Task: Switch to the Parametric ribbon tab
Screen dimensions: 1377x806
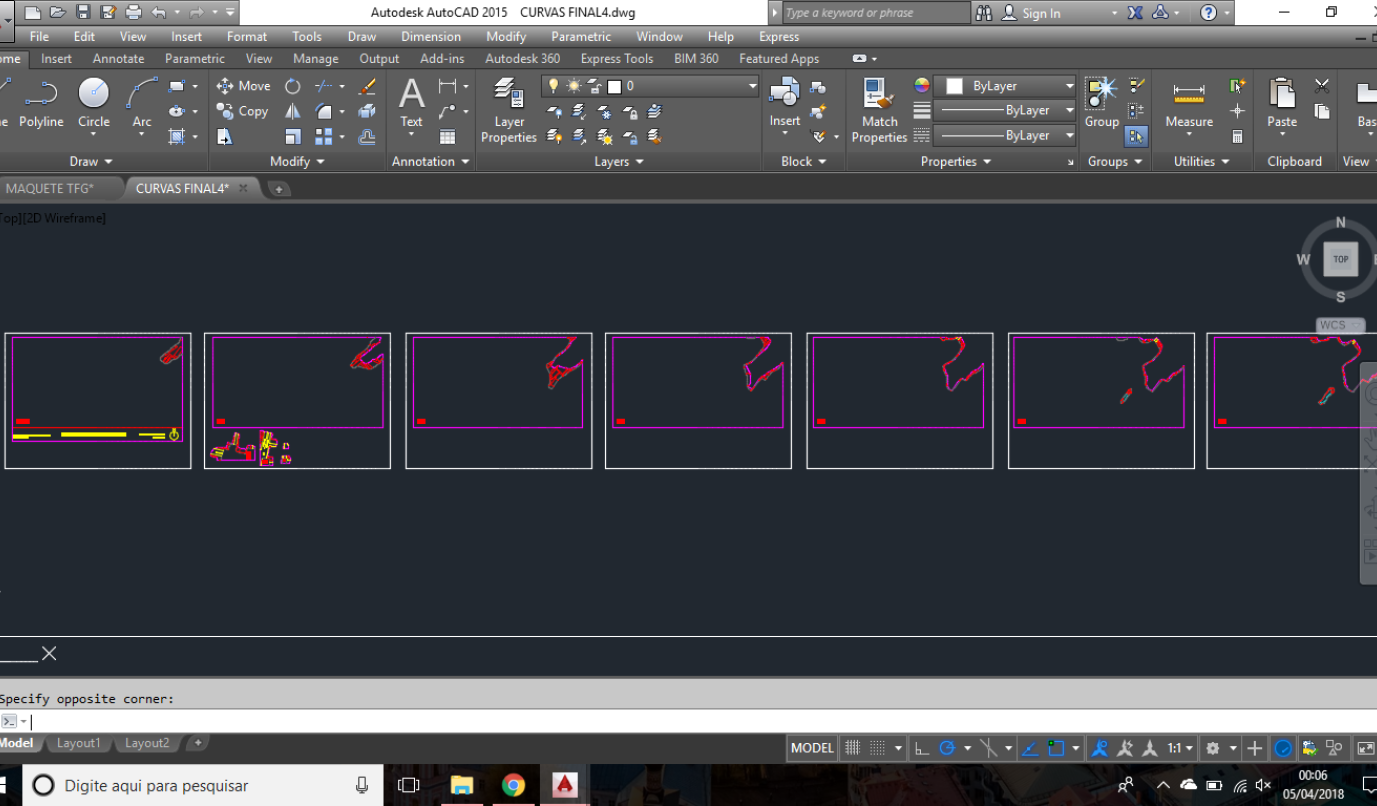Action: pyautogui.click(x=195, y=59)
